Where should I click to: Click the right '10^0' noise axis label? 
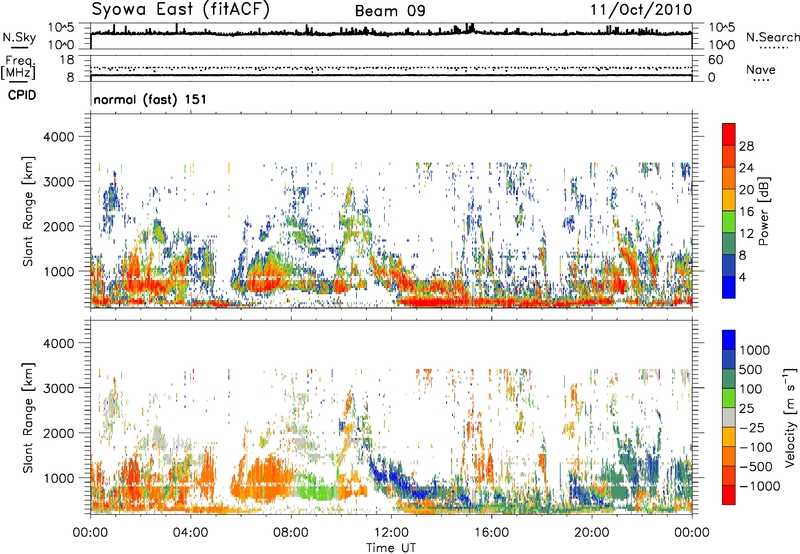tap(722, 45)
